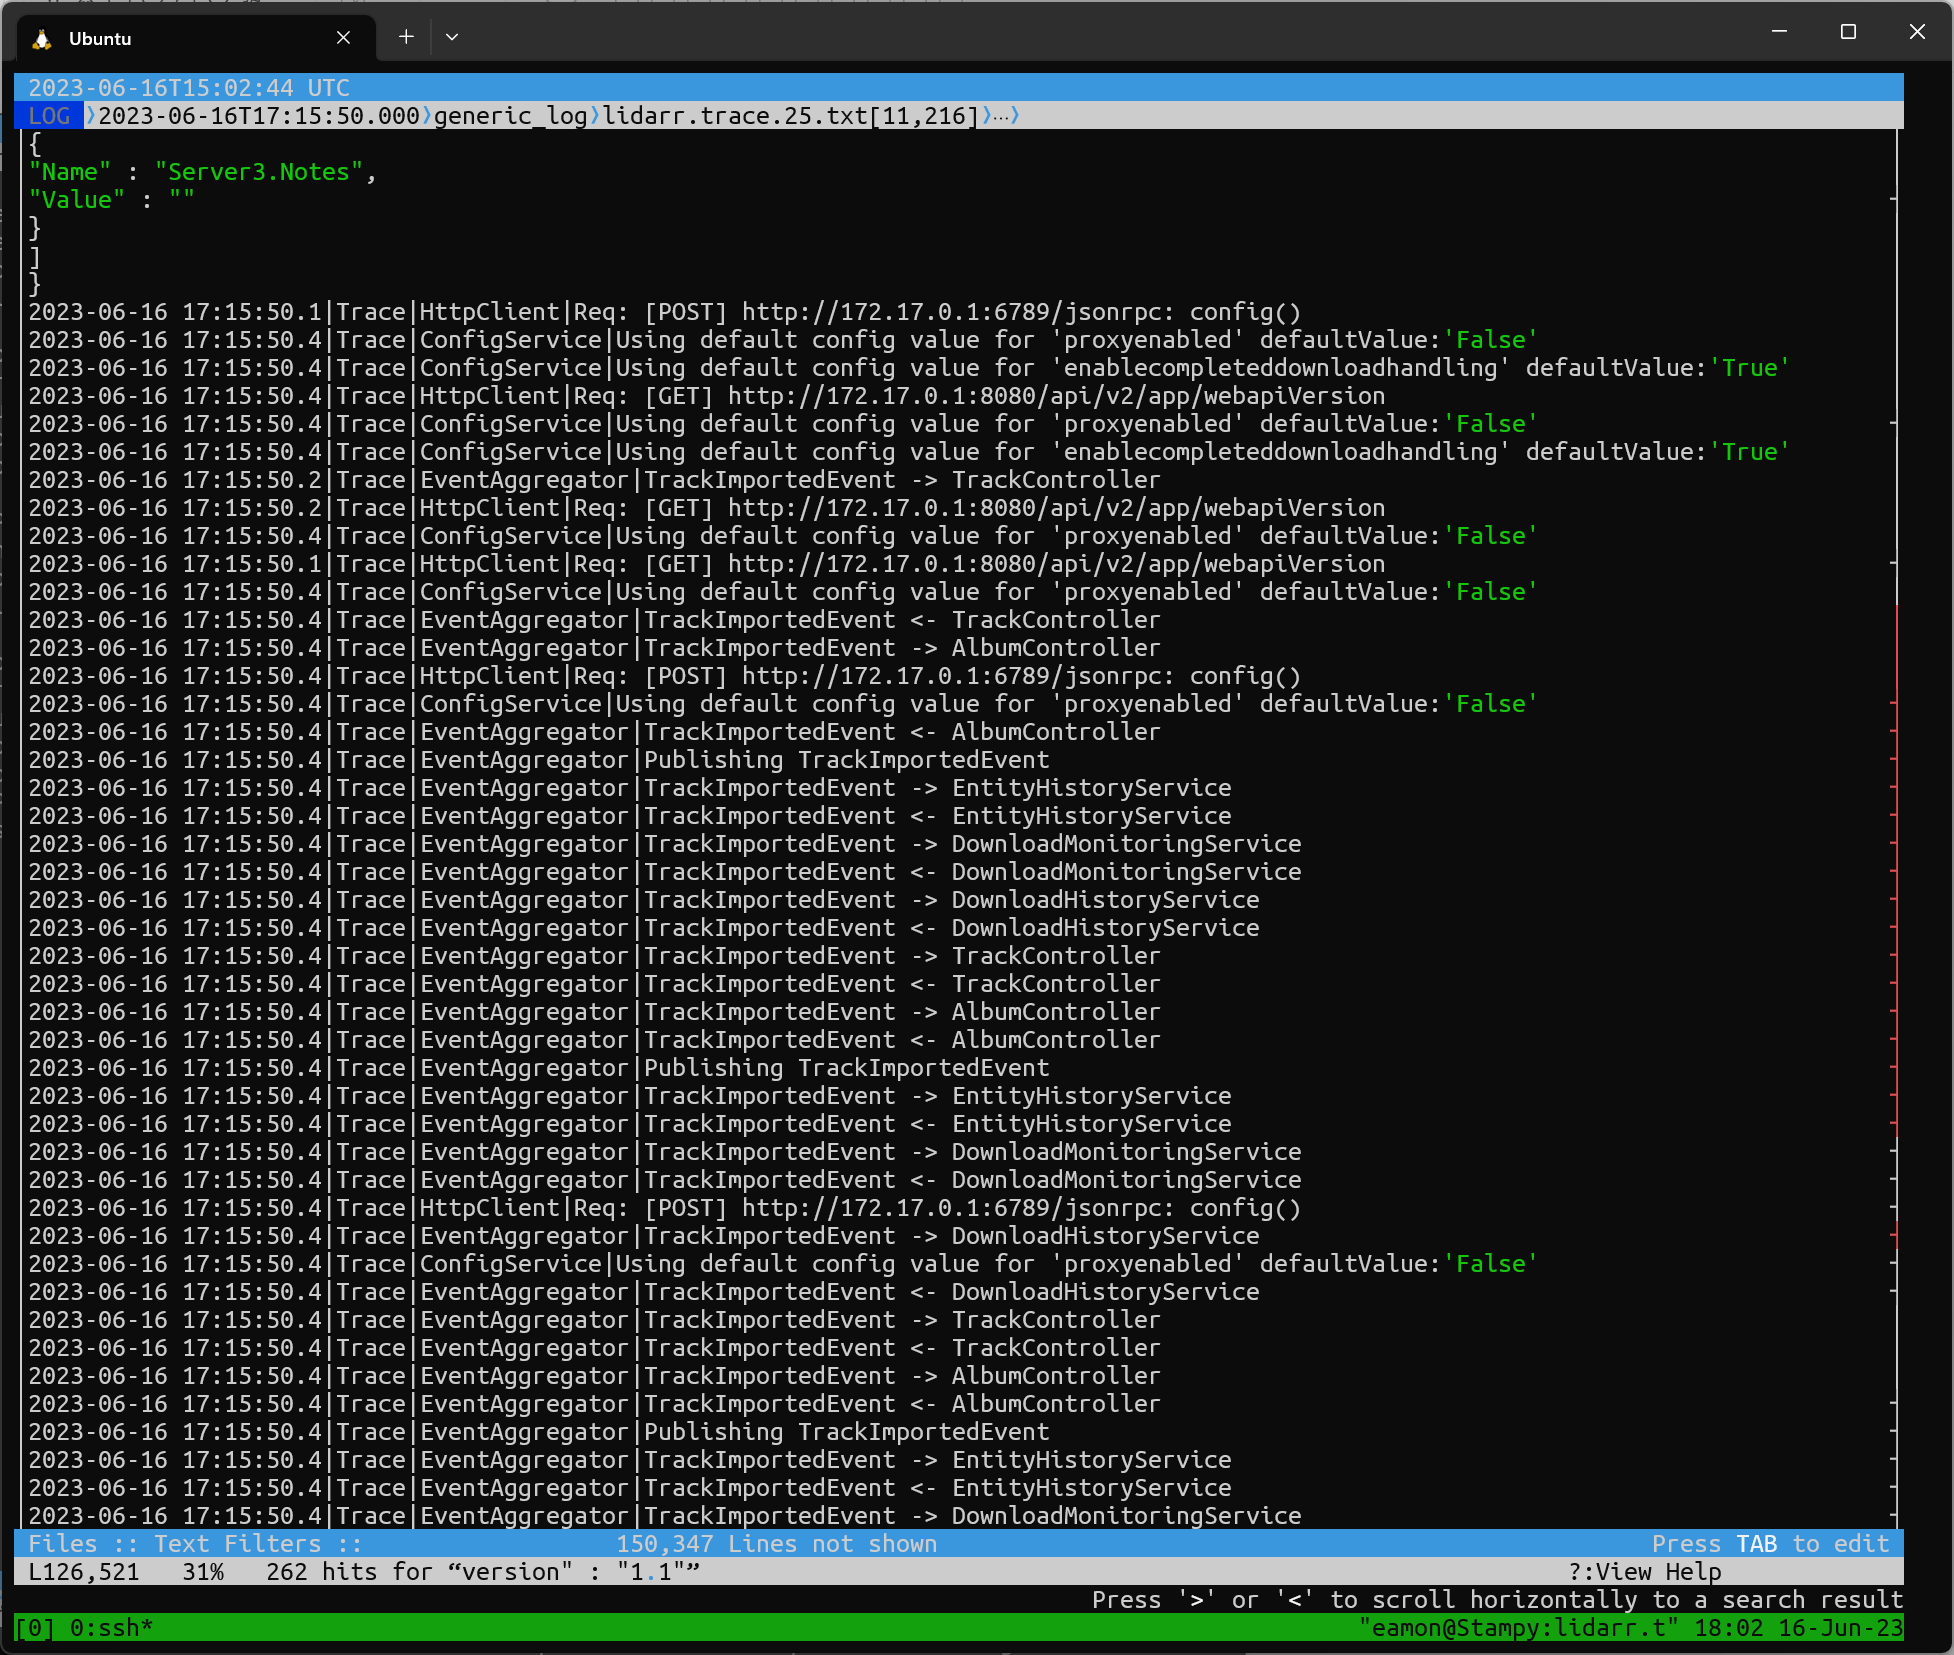The width and height of the screenshot is (1954, 1655).
Task: Click the Press TAB to edit prompt
Action: 1770,1543
